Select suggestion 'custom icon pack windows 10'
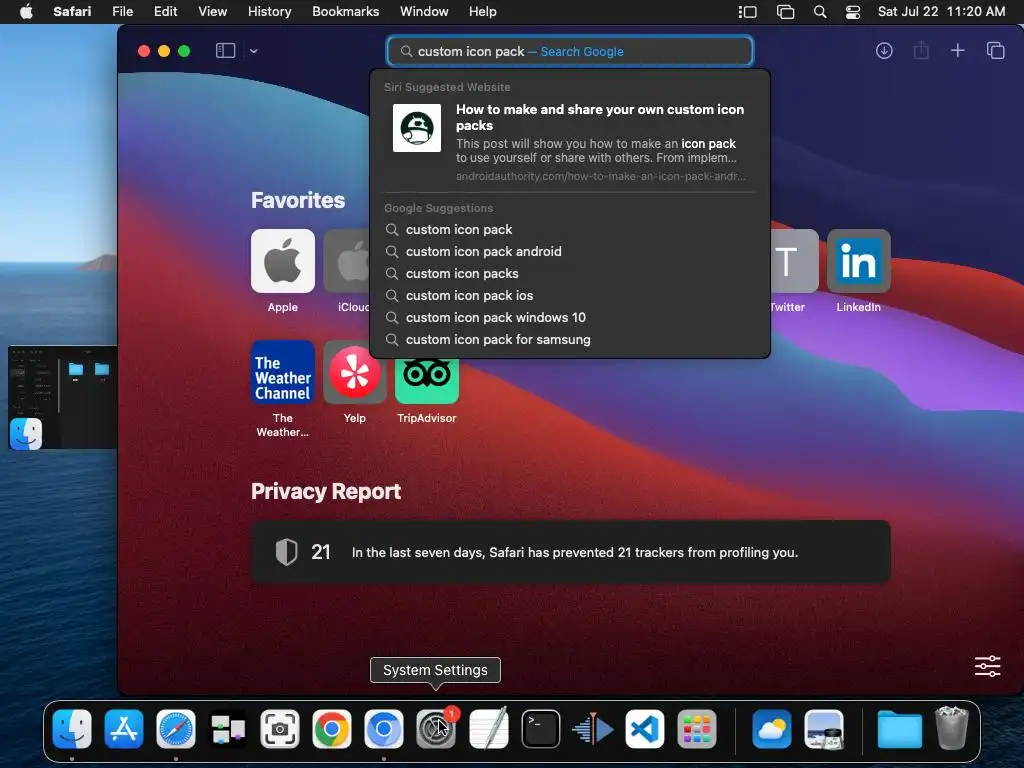1024x768 pixels. coord(569,317)
